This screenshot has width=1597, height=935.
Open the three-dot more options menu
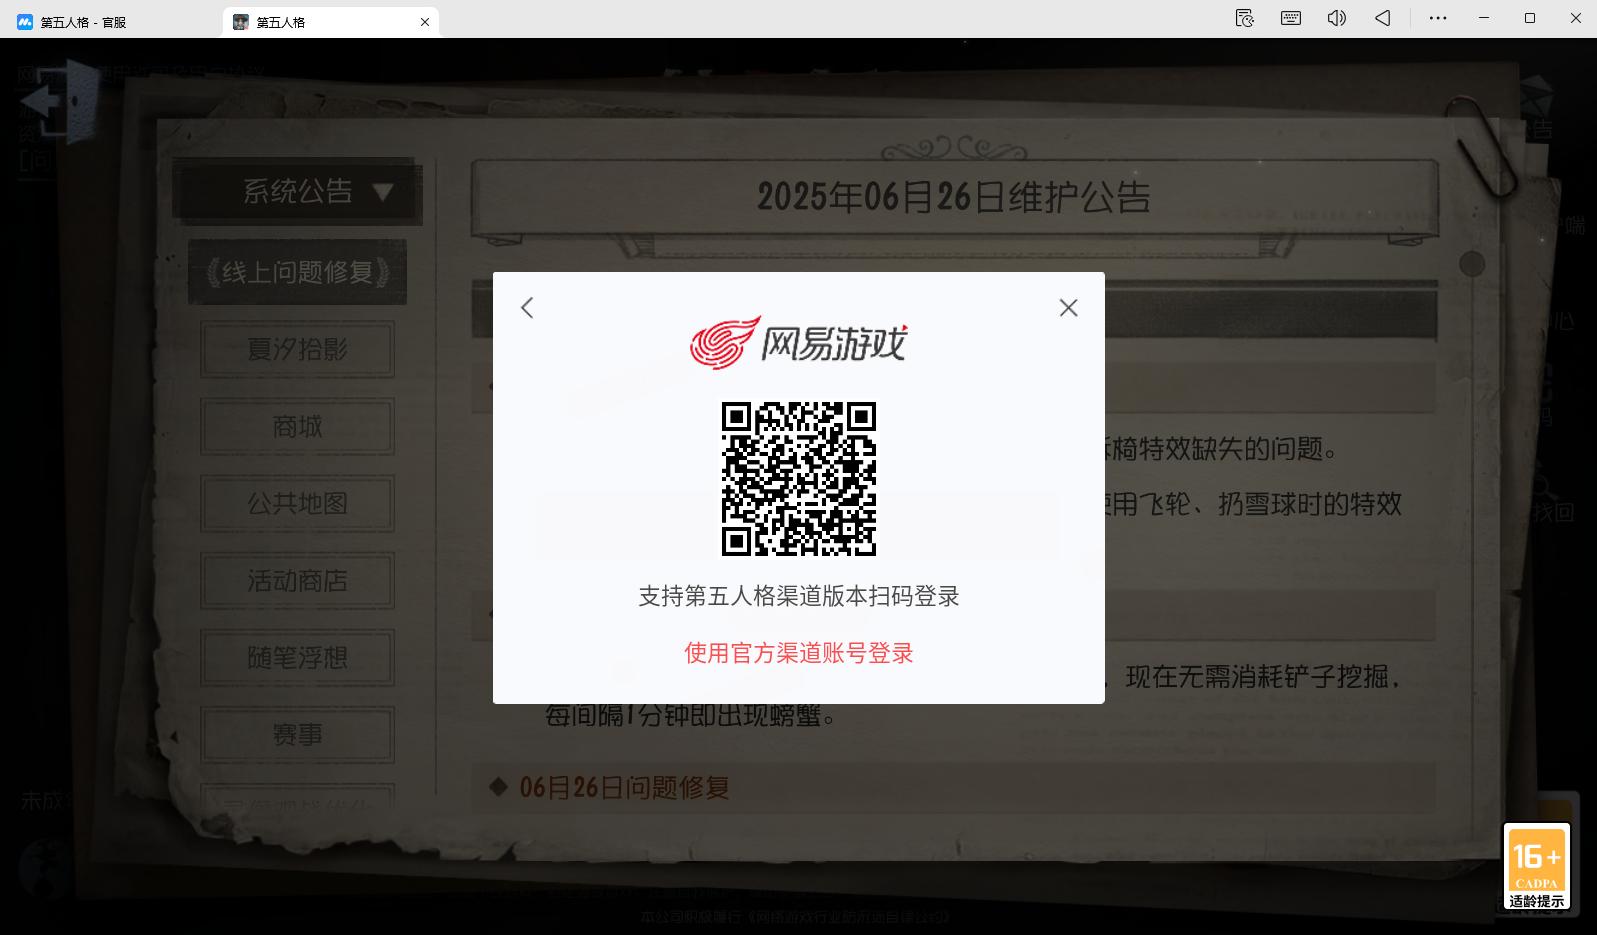tap(1437, 18)
